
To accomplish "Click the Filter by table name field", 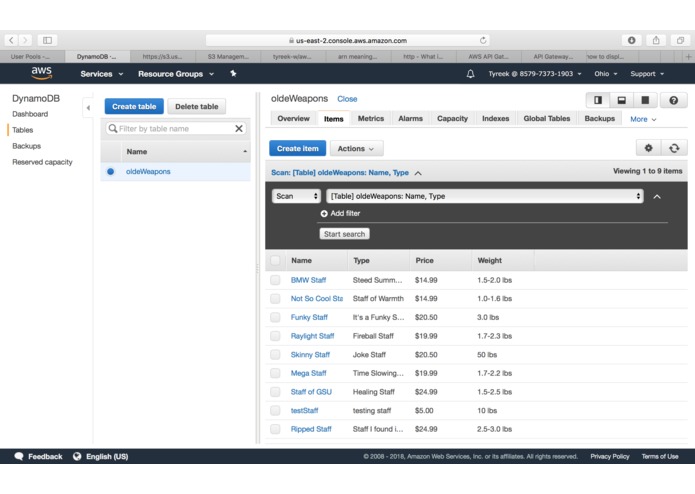I will pos(176,128).
